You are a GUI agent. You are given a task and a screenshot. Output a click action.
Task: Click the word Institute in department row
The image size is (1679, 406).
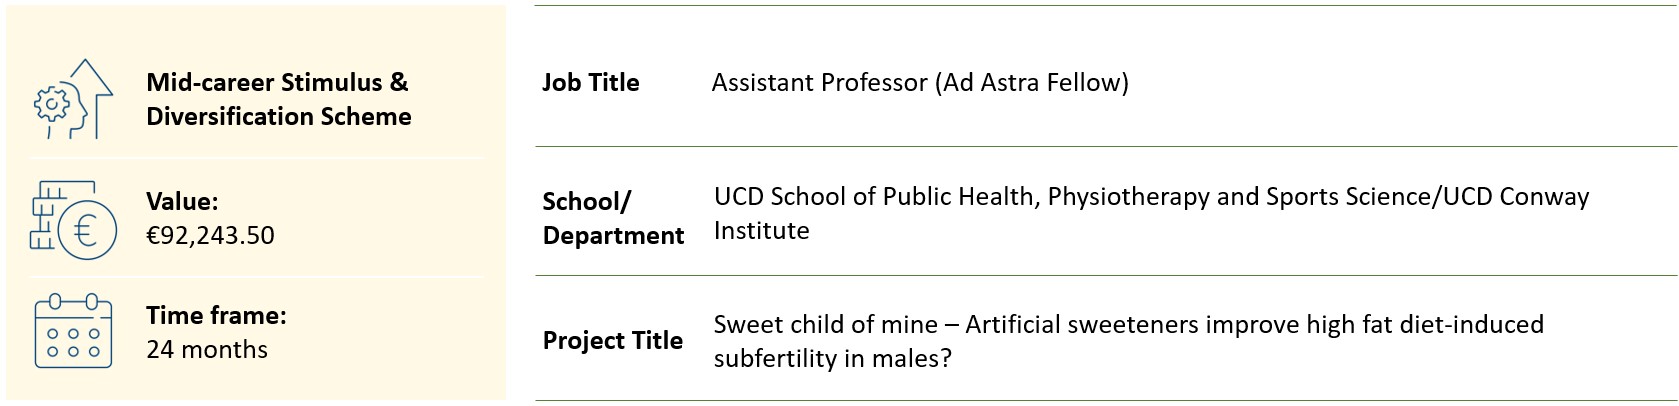(x=761, y=230)
